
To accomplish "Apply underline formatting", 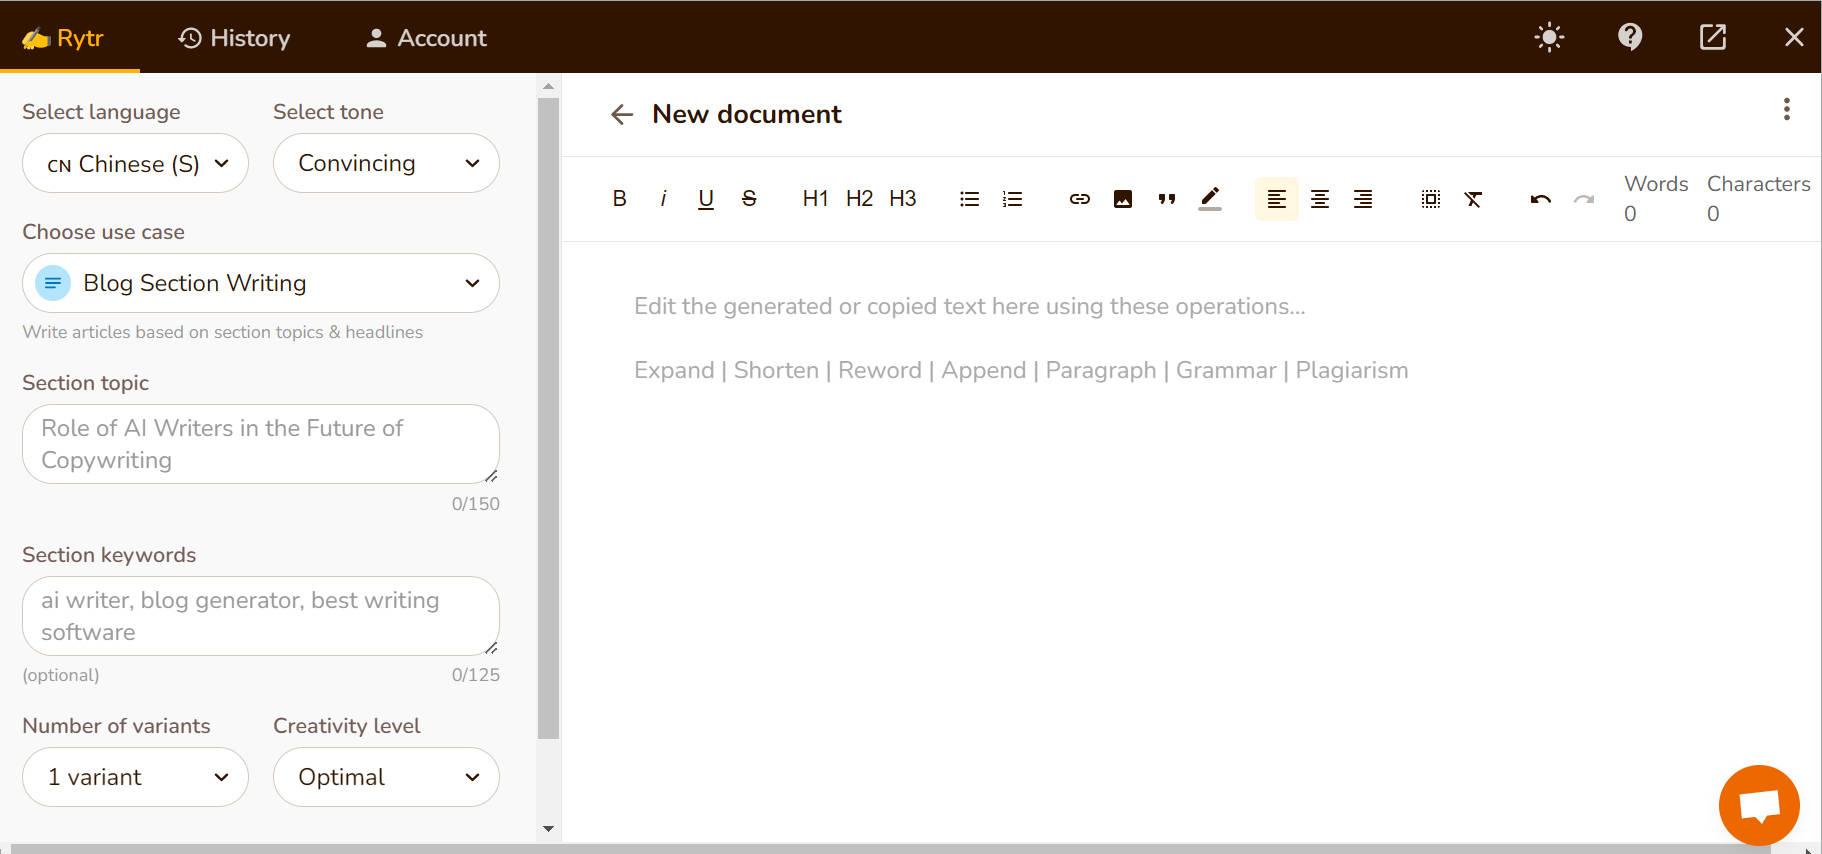I will tap(706, 199).
